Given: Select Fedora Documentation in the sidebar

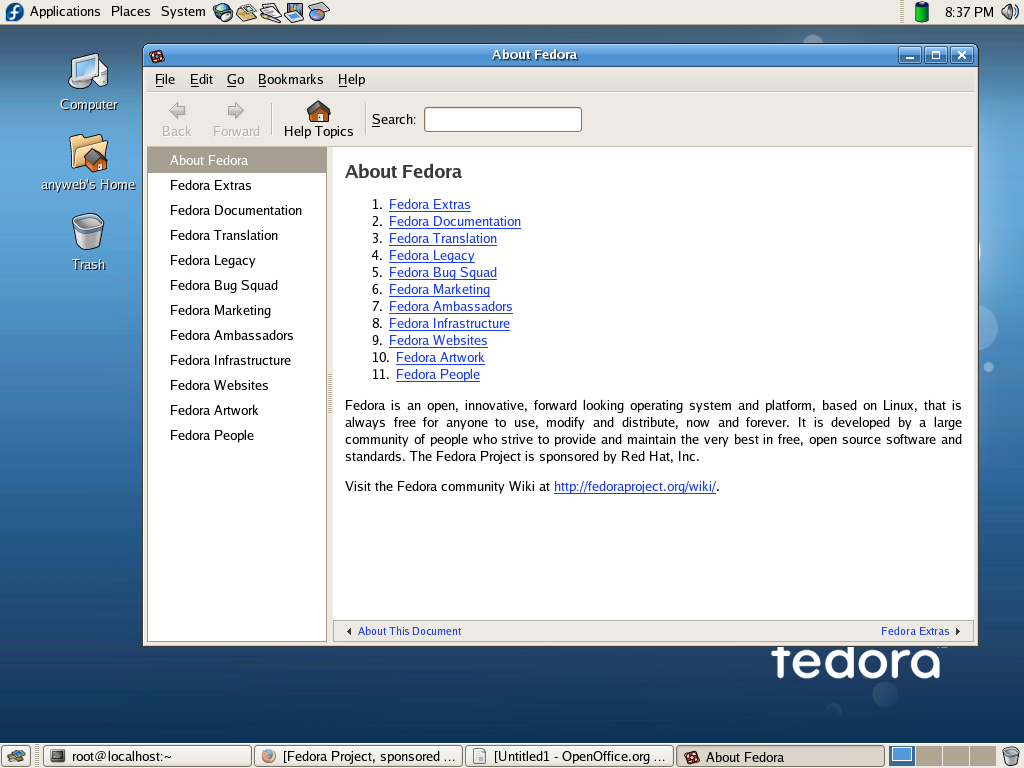Looking at the screenshot, I should pyautogui.click(x=237, y=210).
